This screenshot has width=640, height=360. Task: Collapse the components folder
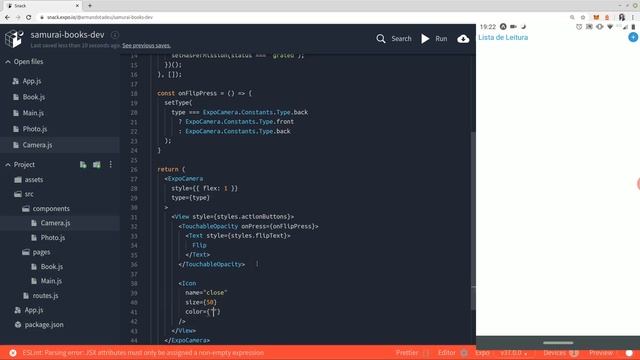26,209
